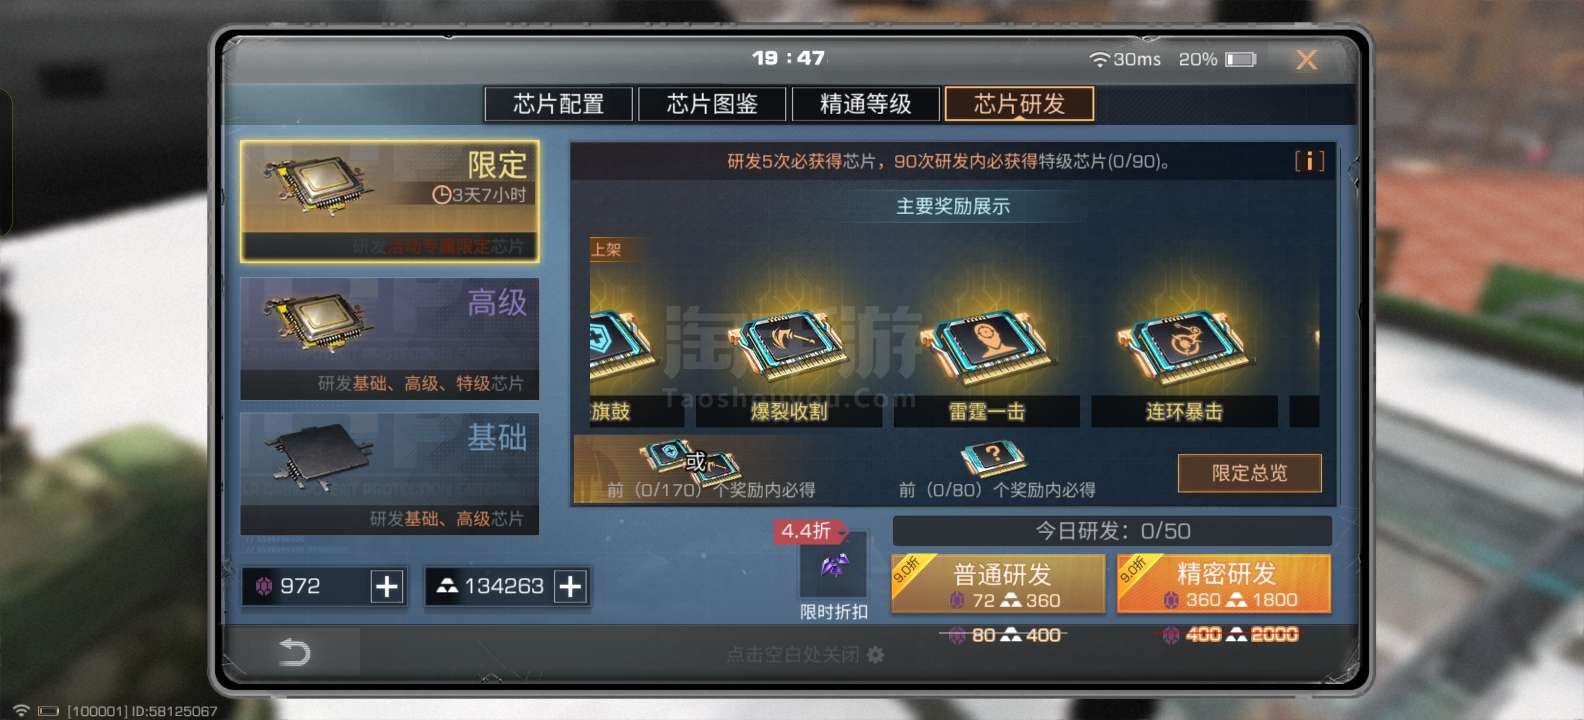This screenshot has height=720, width=1584.
Task: Open the info icon beside research rules
Action: point(1309,161)
